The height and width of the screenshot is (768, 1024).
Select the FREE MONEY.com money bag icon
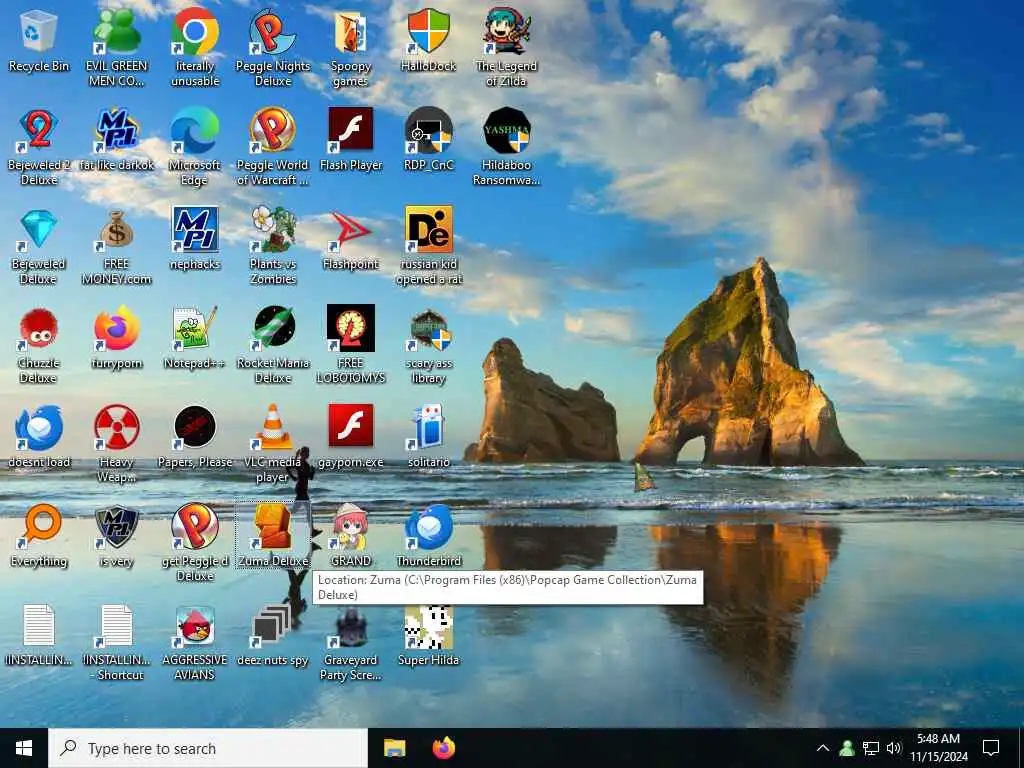(x=116, y=246)
